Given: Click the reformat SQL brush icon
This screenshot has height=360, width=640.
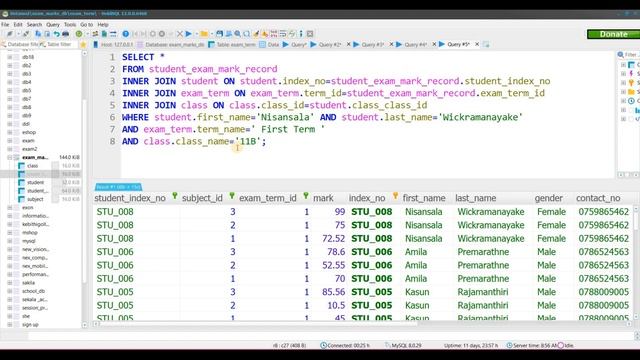Looking at the screenshot, I should click(x=256, y=34).
